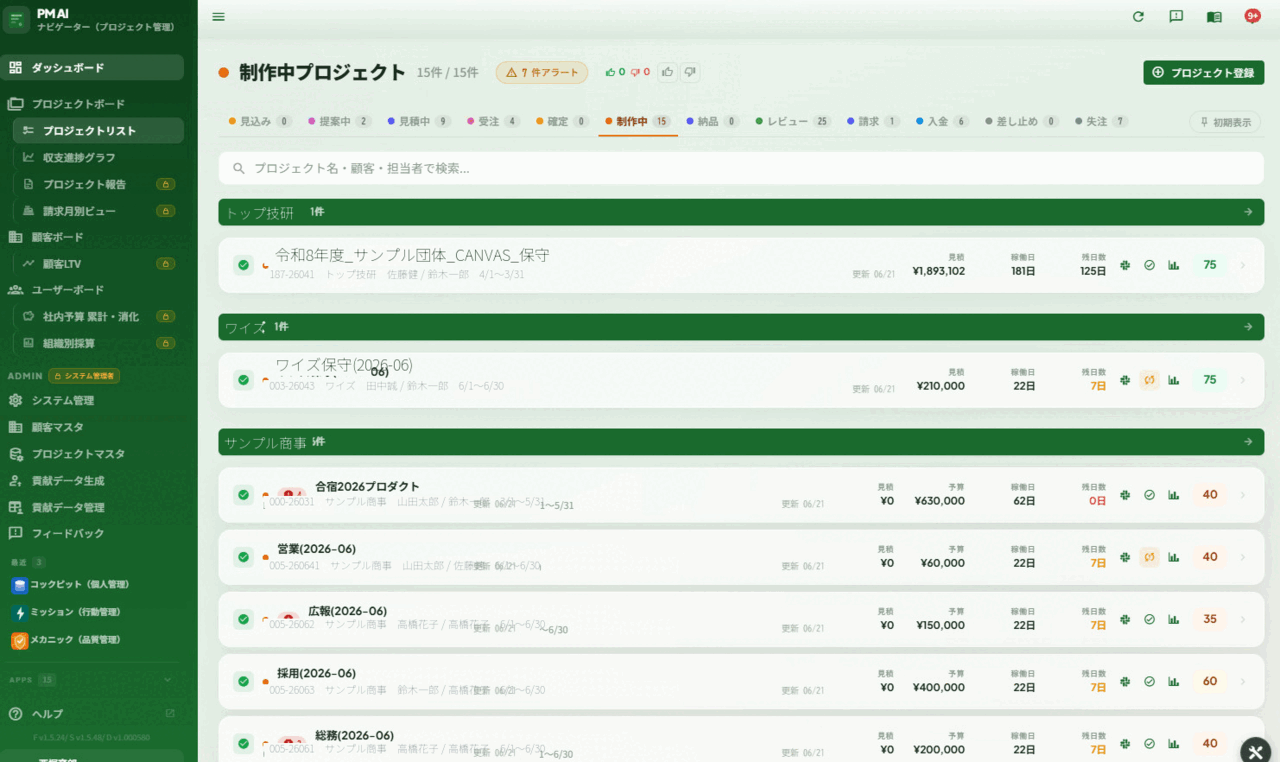Switch to the レビュー status tab
The width and height of the screenshot is (1280, 762).
pyautogui.click(x=793, y=121)
